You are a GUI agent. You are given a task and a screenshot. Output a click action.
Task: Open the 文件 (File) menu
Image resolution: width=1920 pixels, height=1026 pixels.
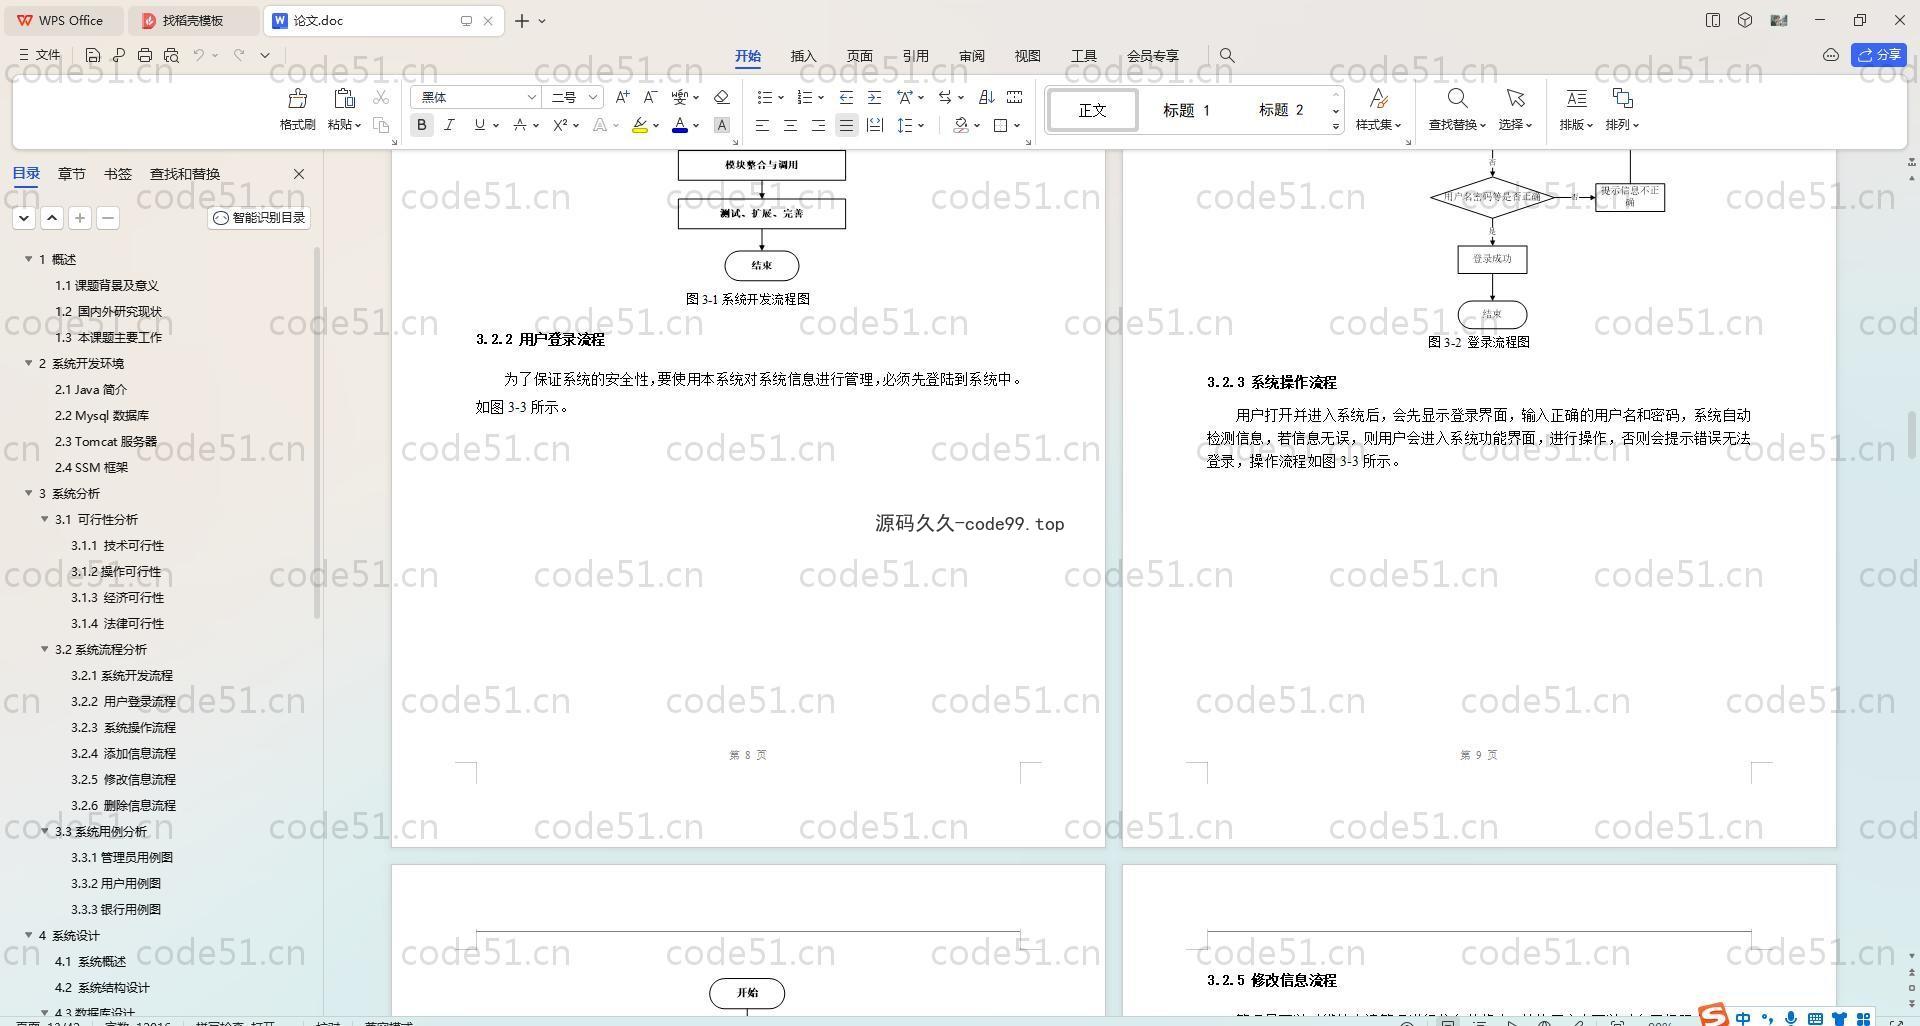40,56
